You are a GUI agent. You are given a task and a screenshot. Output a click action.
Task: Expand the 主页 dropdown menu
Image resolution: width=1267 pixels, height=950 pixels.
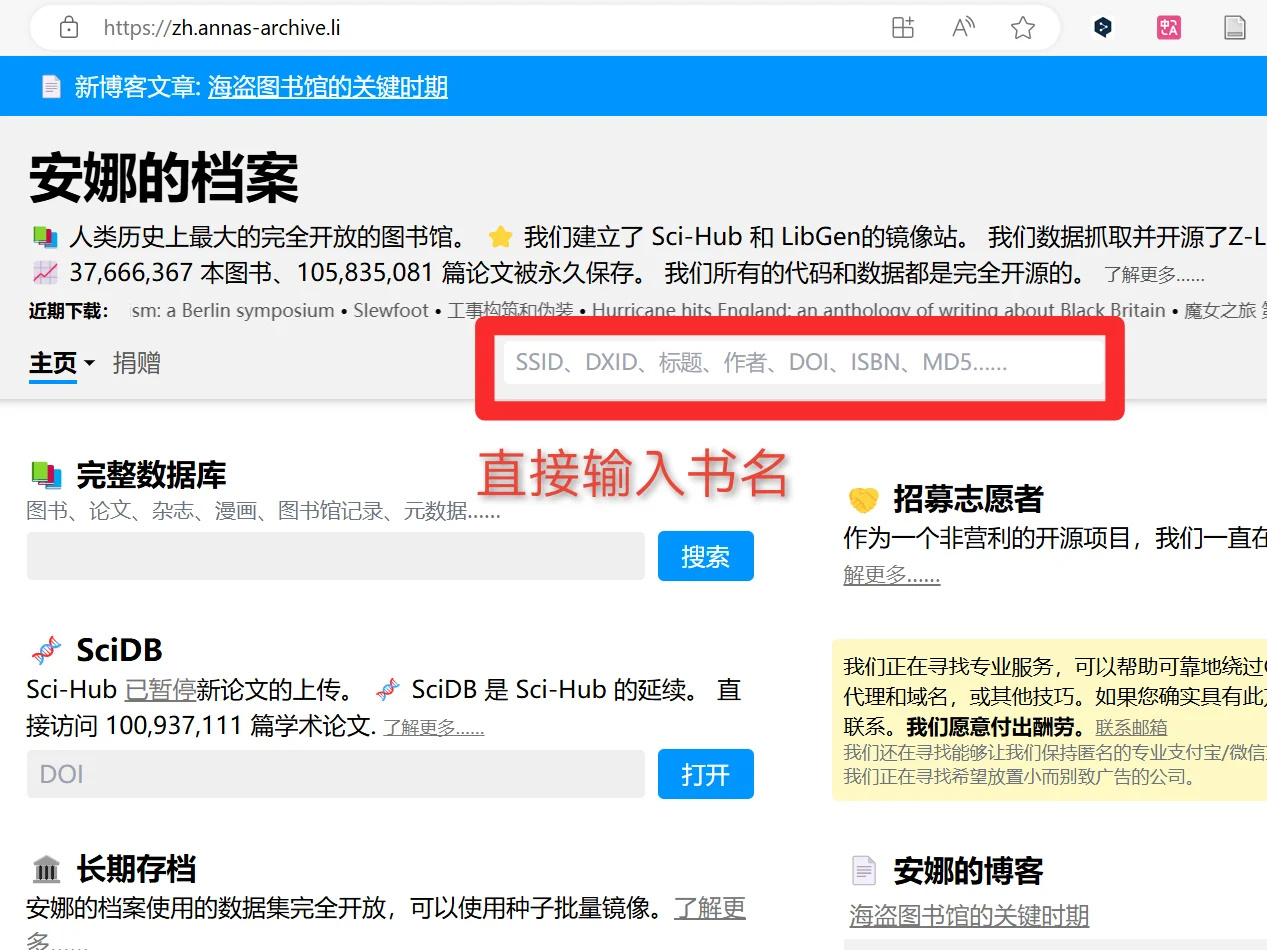pos(61,363)
